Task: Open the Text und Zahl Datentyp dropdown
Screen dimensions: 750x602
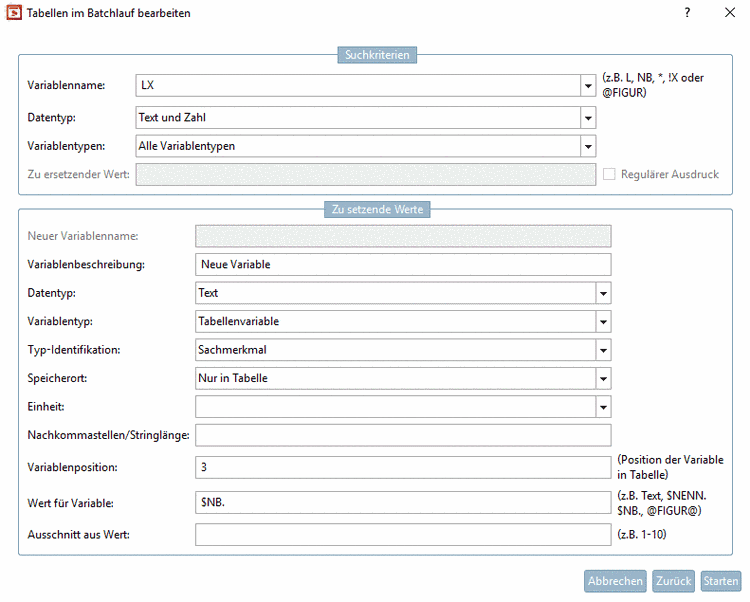Action: [588, 118]
